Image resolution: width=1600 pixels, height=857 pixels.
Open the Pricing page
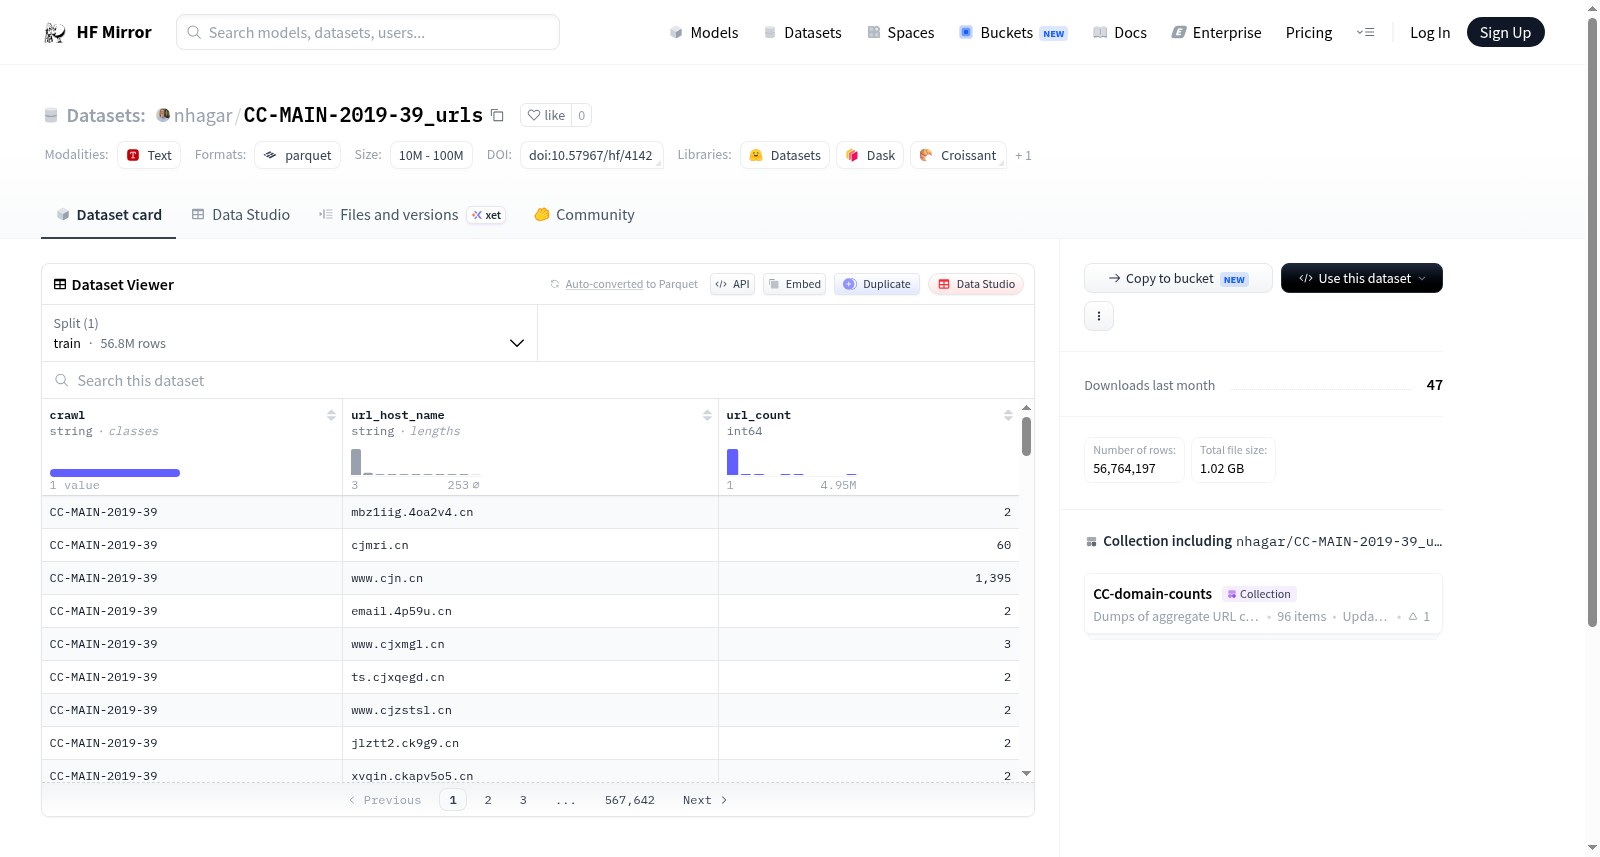click(1309, 33)
